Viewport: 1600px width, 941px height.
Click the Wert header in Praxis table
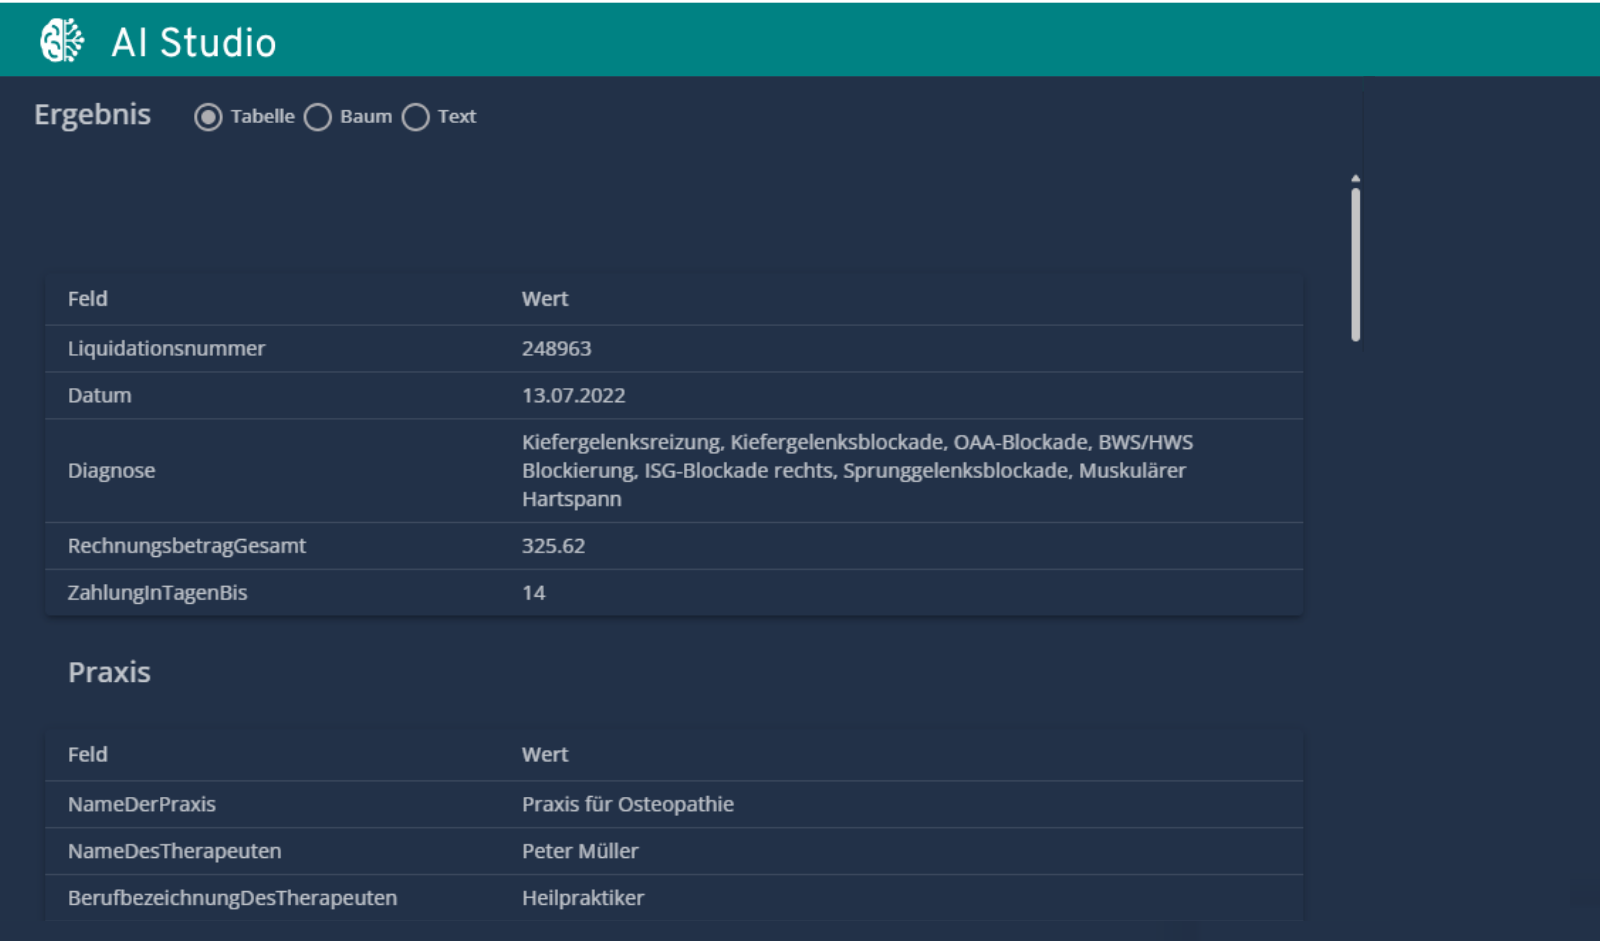544,755
